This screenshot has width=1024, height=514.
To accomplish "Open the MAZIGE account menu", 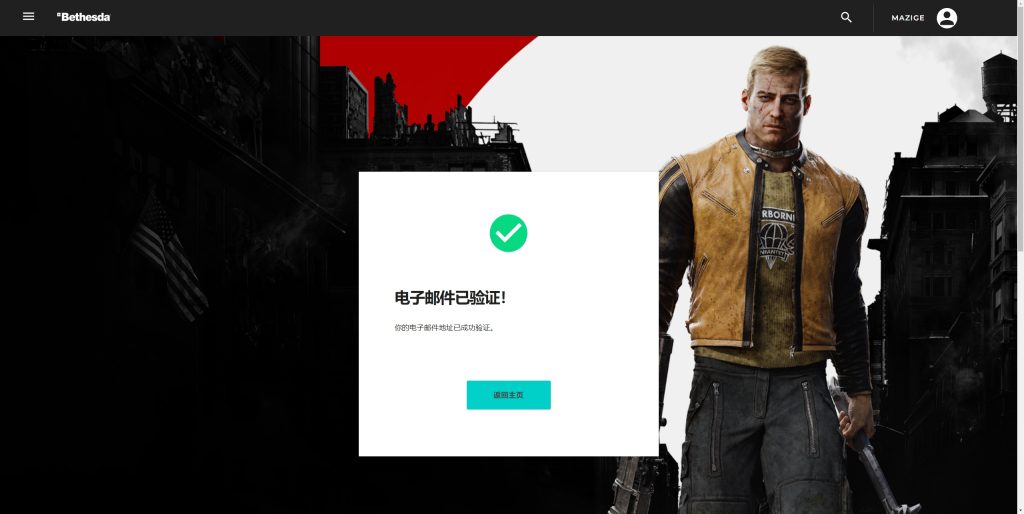I will (908, 18).
